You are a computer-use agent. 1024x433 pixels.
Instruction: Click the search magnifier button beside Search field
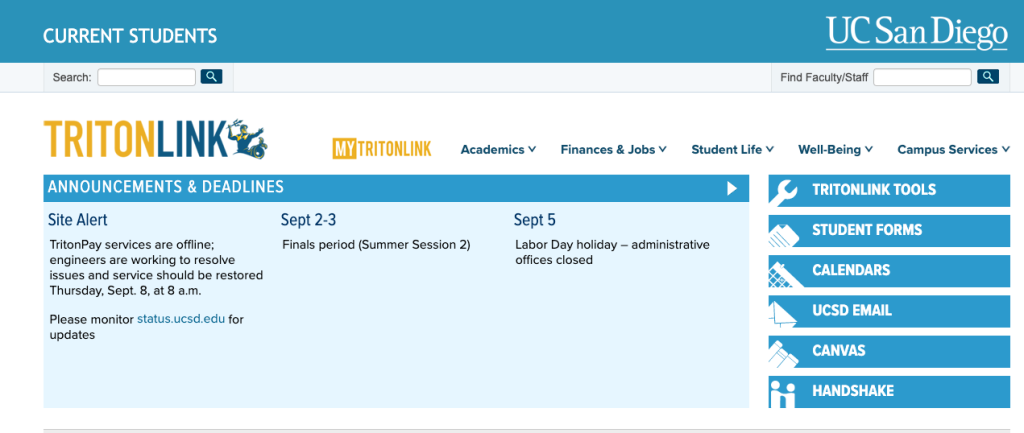pos(211,77)
